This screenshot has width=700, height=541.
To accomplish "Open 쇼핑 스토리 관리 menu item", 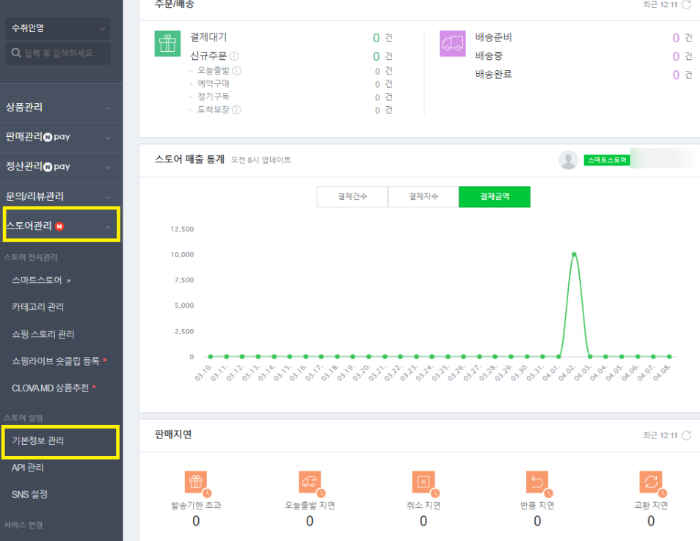I will click(43, 334).
